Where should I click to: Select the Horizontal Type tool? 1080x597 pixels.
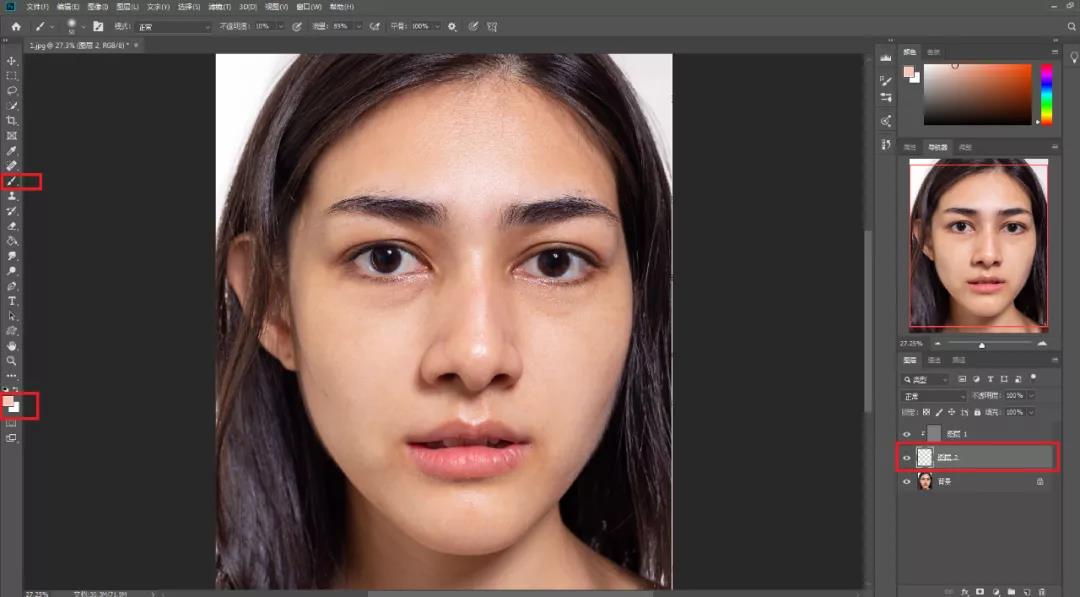click(12, 301)
